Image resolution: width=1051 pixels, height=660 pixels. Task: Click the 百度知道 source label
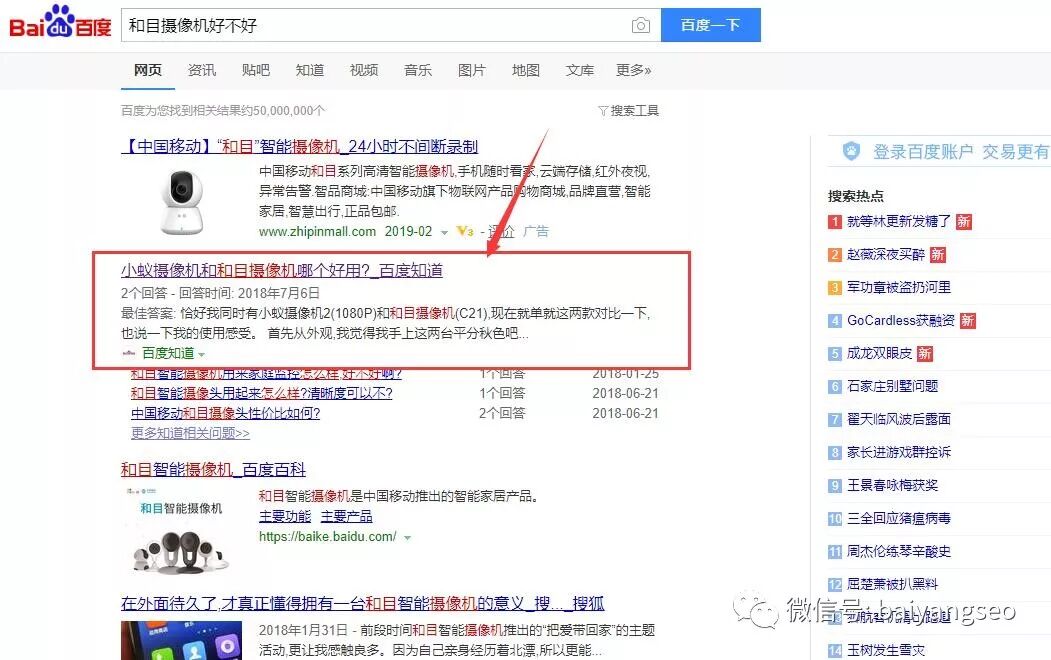(168, 353)
